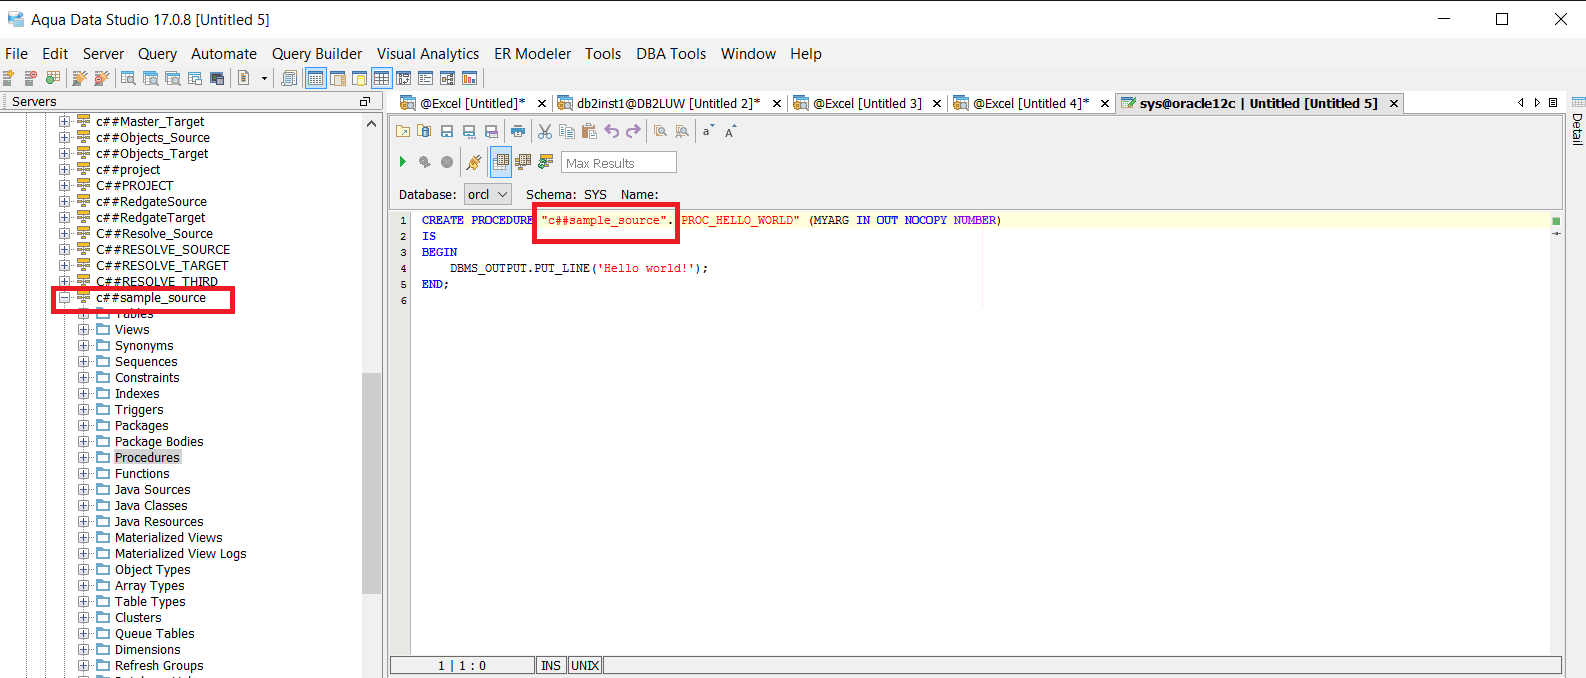The height and width of the screenshot is (678, 1586).
Task: Click the script scroll icon in main toolbar
Action: click(289, 78)
